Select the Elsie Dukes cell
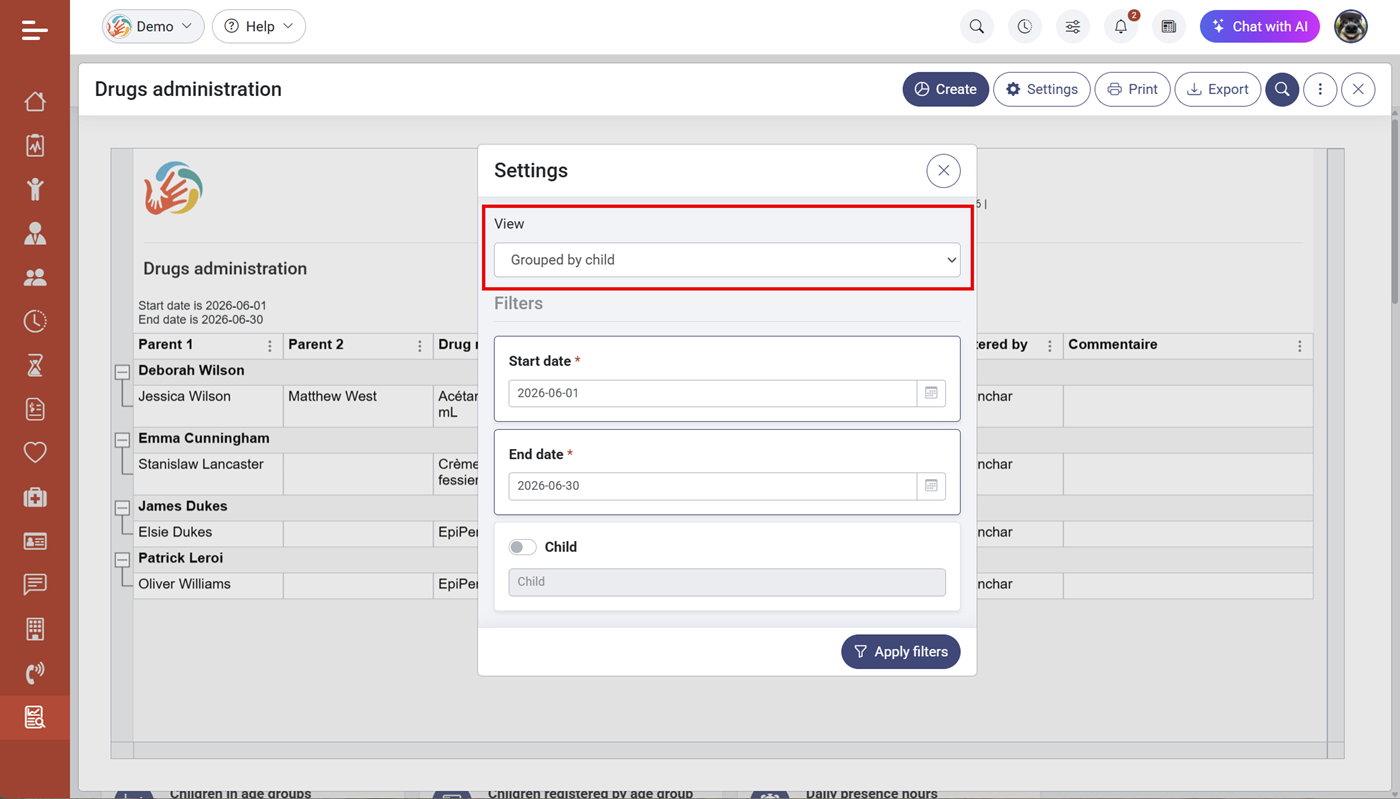The width and height of the screenshot is (1400, 799). tap(208, 533)
